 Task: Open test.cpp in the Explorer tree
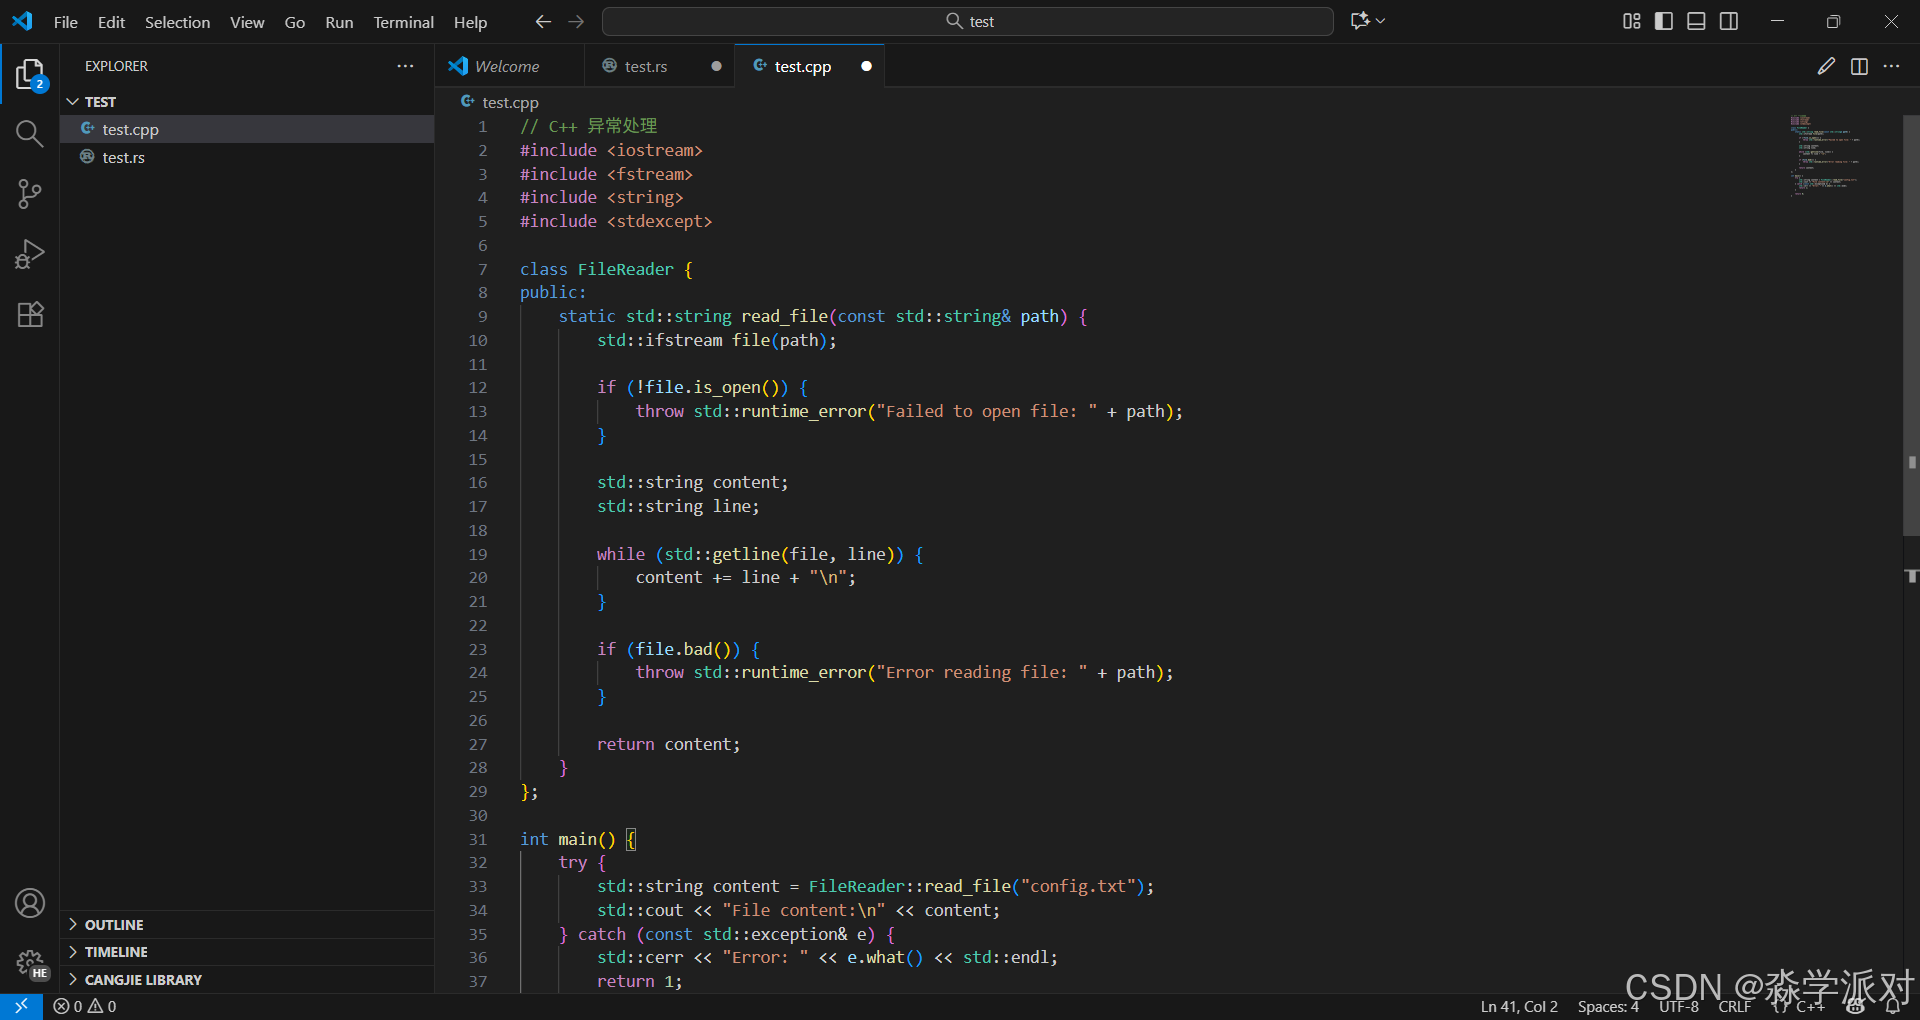(x=246, y=129)
